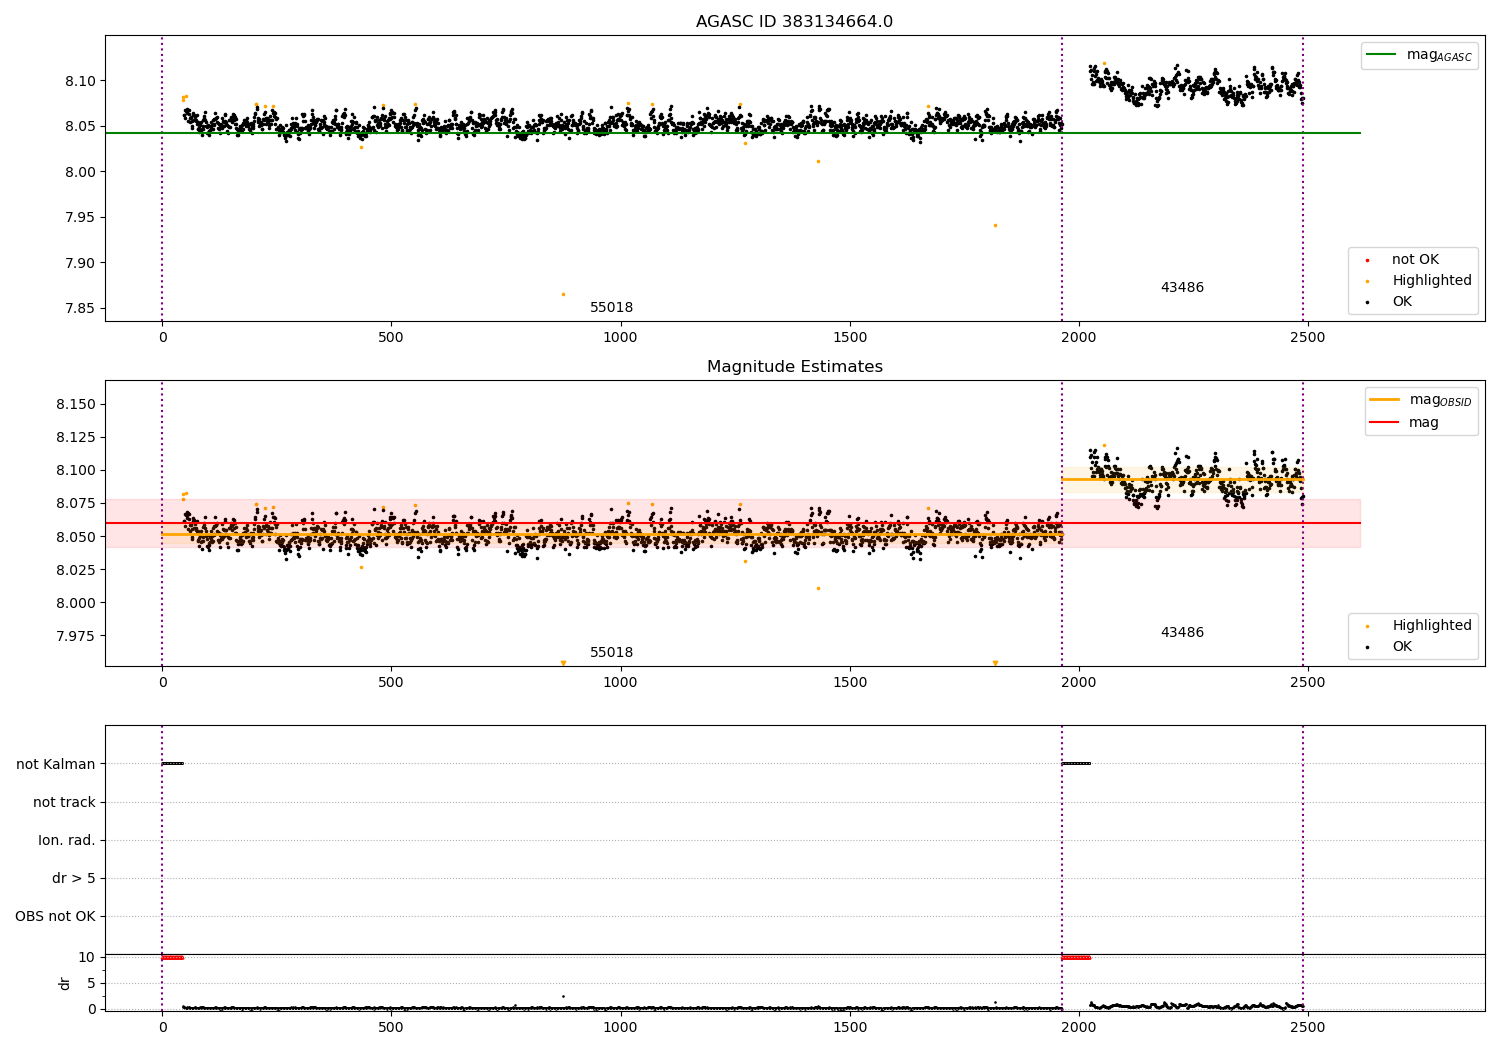This screenshot has width=1500, height=1050.
Task: Click the '55018' annotation in Magnitude Estimates plot
Action: click(x=611, y=653)
